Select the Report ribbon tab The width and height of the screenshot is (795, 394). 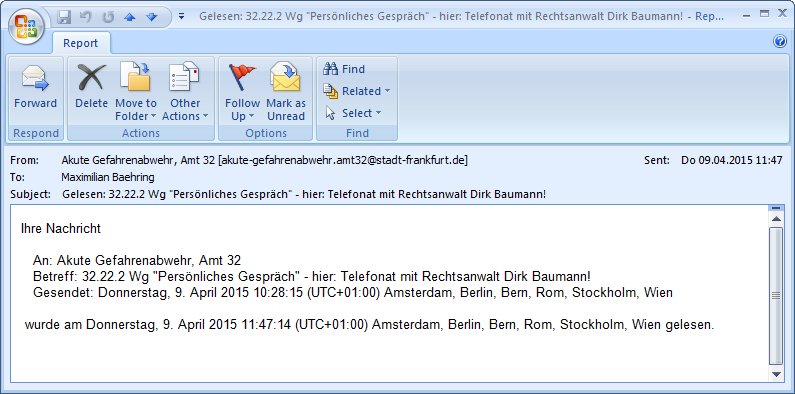[80, 43]
